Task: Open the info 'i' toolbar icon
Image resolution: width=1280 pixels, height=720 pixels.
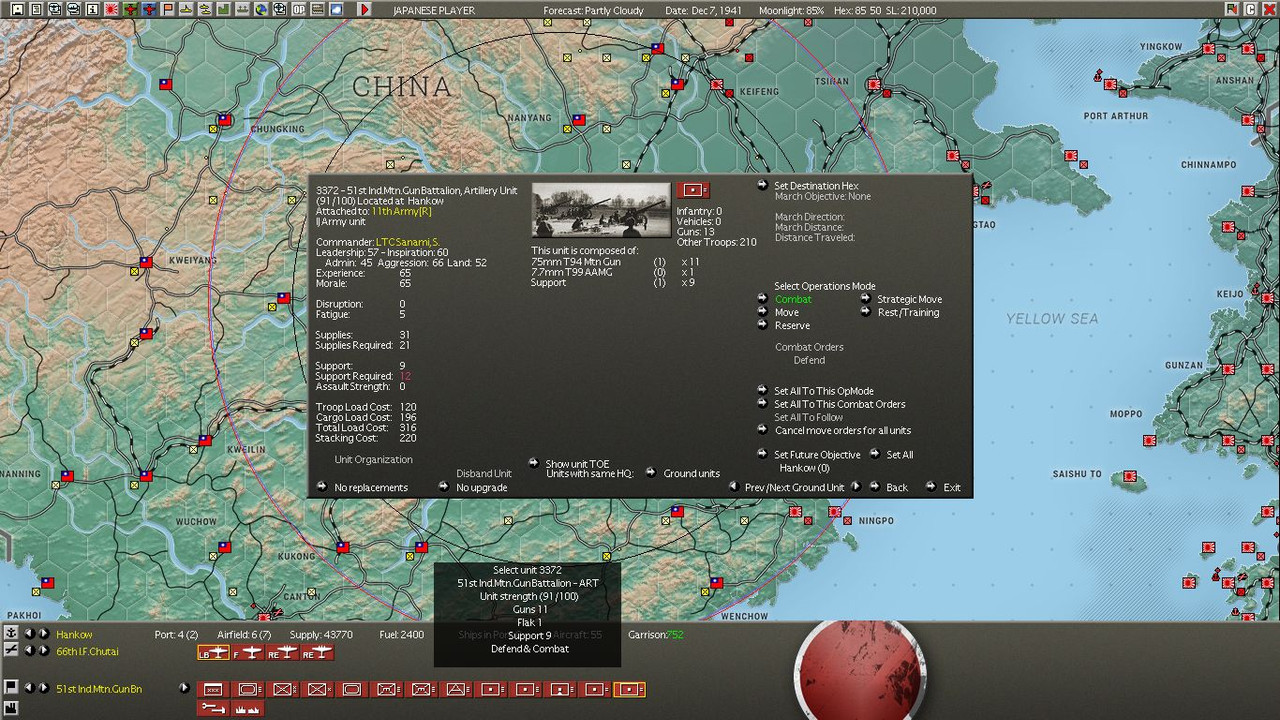Action: click(92, 10)
